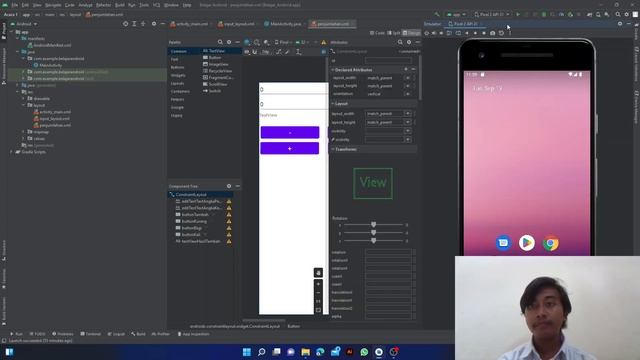Adjust the first rotation slider
Screen dimensions: 640x360
373,225
